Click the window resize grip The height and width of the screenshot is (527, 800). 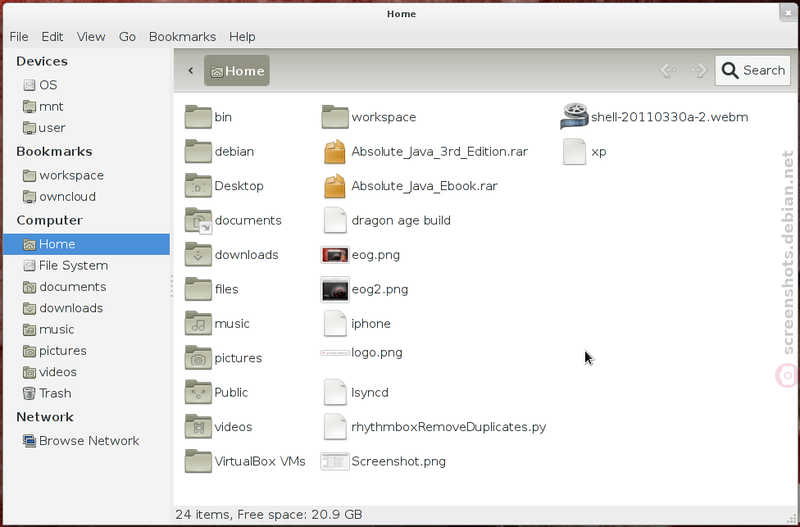[x=791, y=517]
